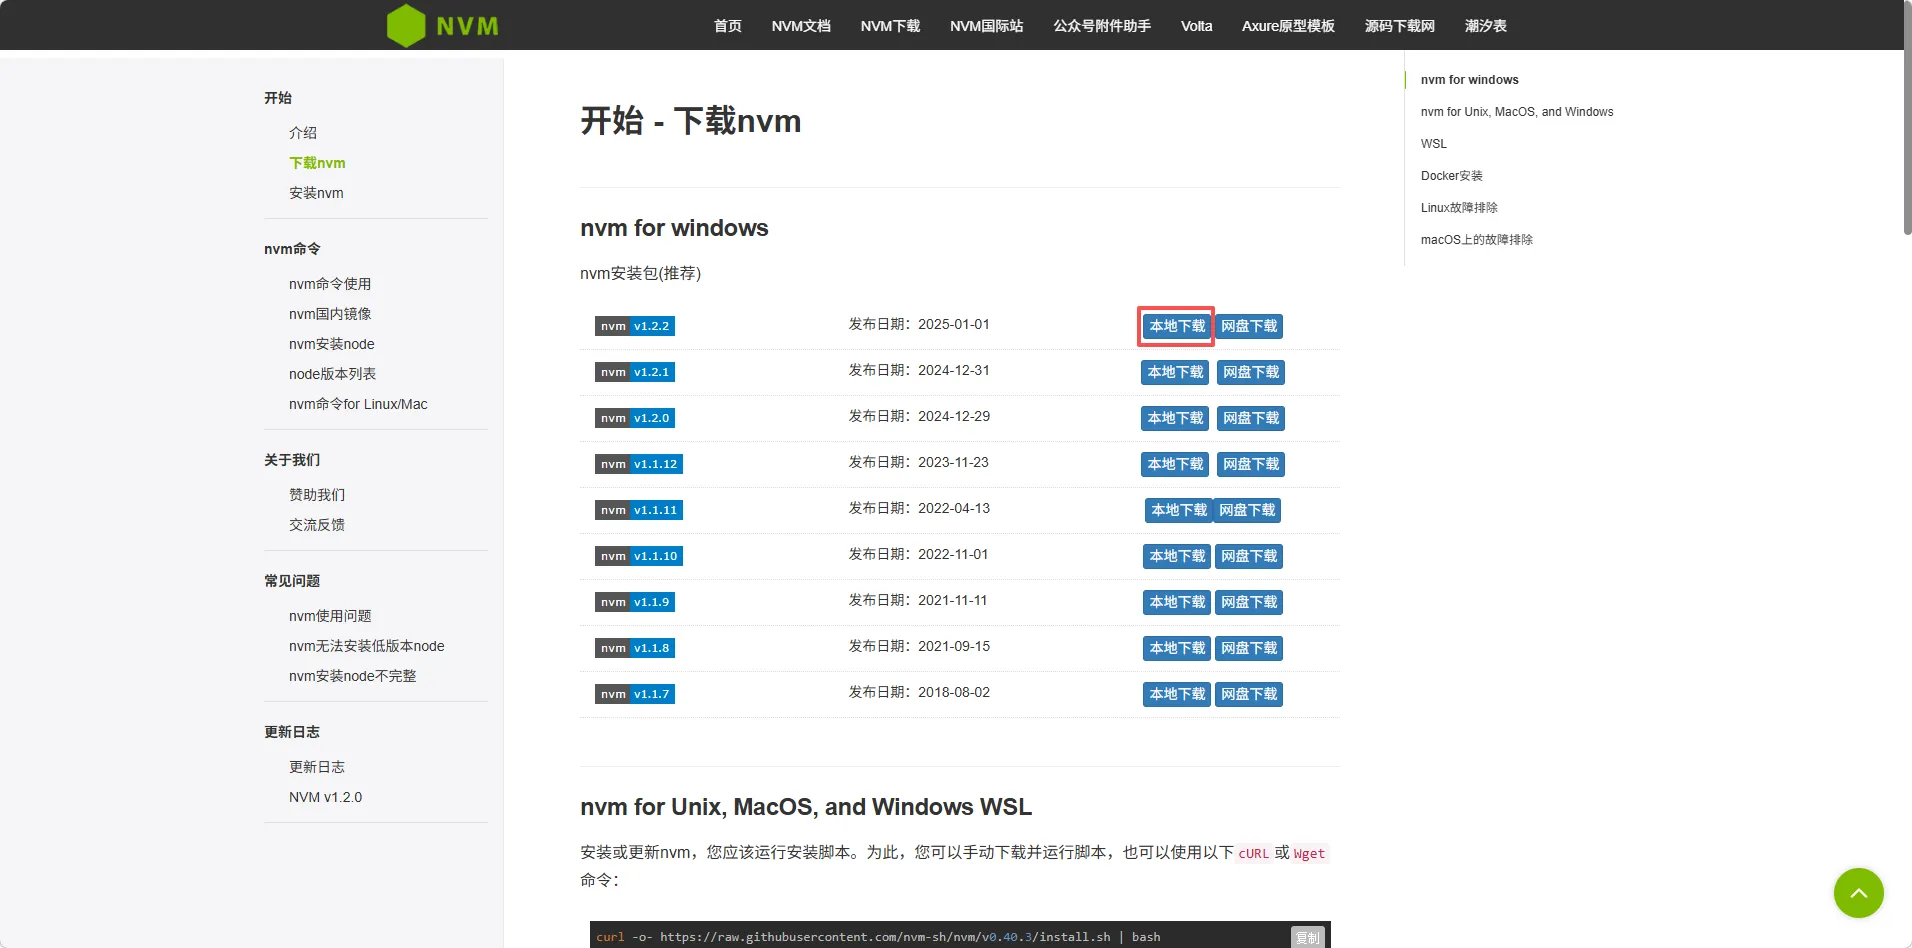The height and width of the screenshot is (948, 1912).
Task: Jump to Docker安装 in page outline
Action: 1451,176
